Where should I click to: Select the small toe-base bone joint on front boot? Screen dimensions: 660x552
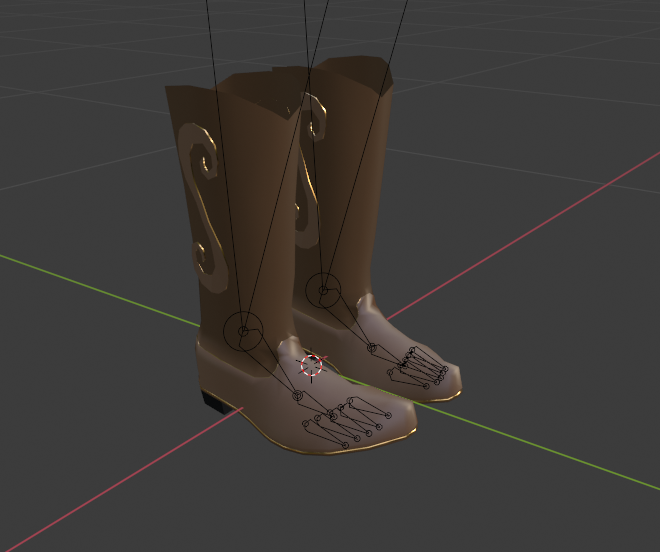coord(298,395)
